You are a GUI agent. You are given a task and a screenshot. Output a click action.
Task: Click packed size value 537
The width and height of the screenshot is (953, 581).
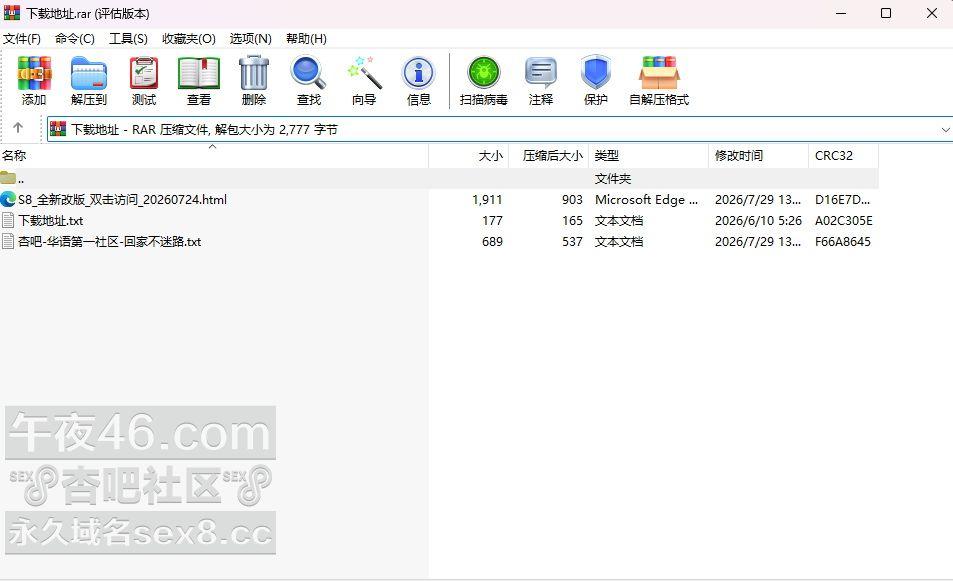coord(572,241)
